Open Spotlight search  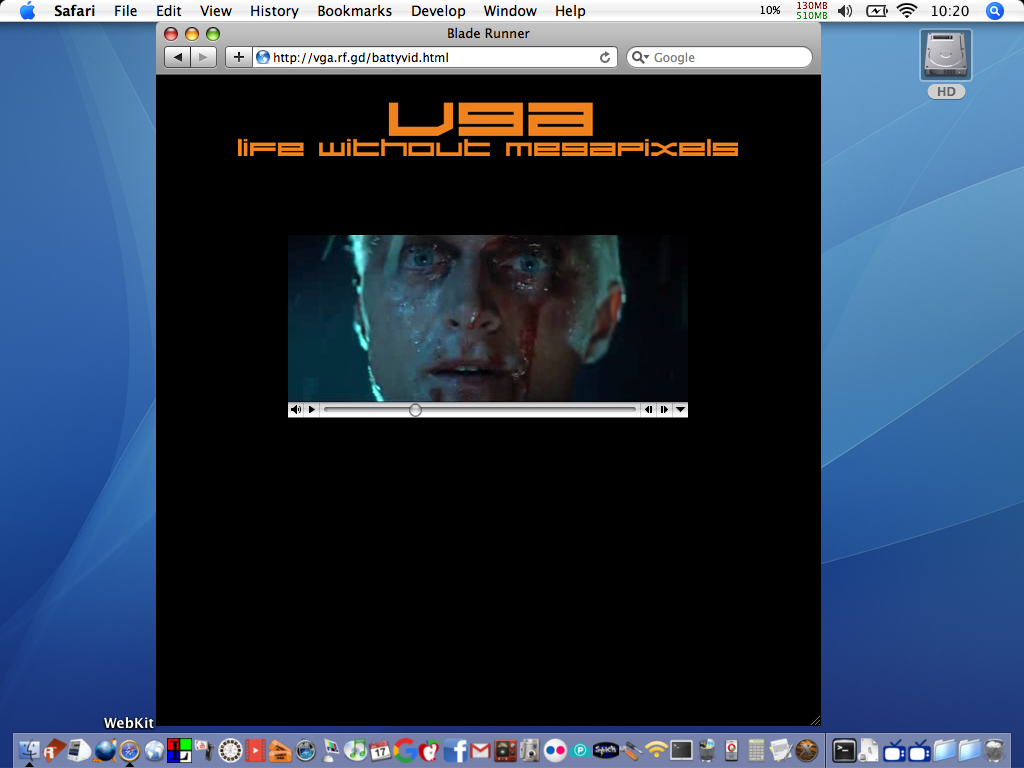click(995, 11)
